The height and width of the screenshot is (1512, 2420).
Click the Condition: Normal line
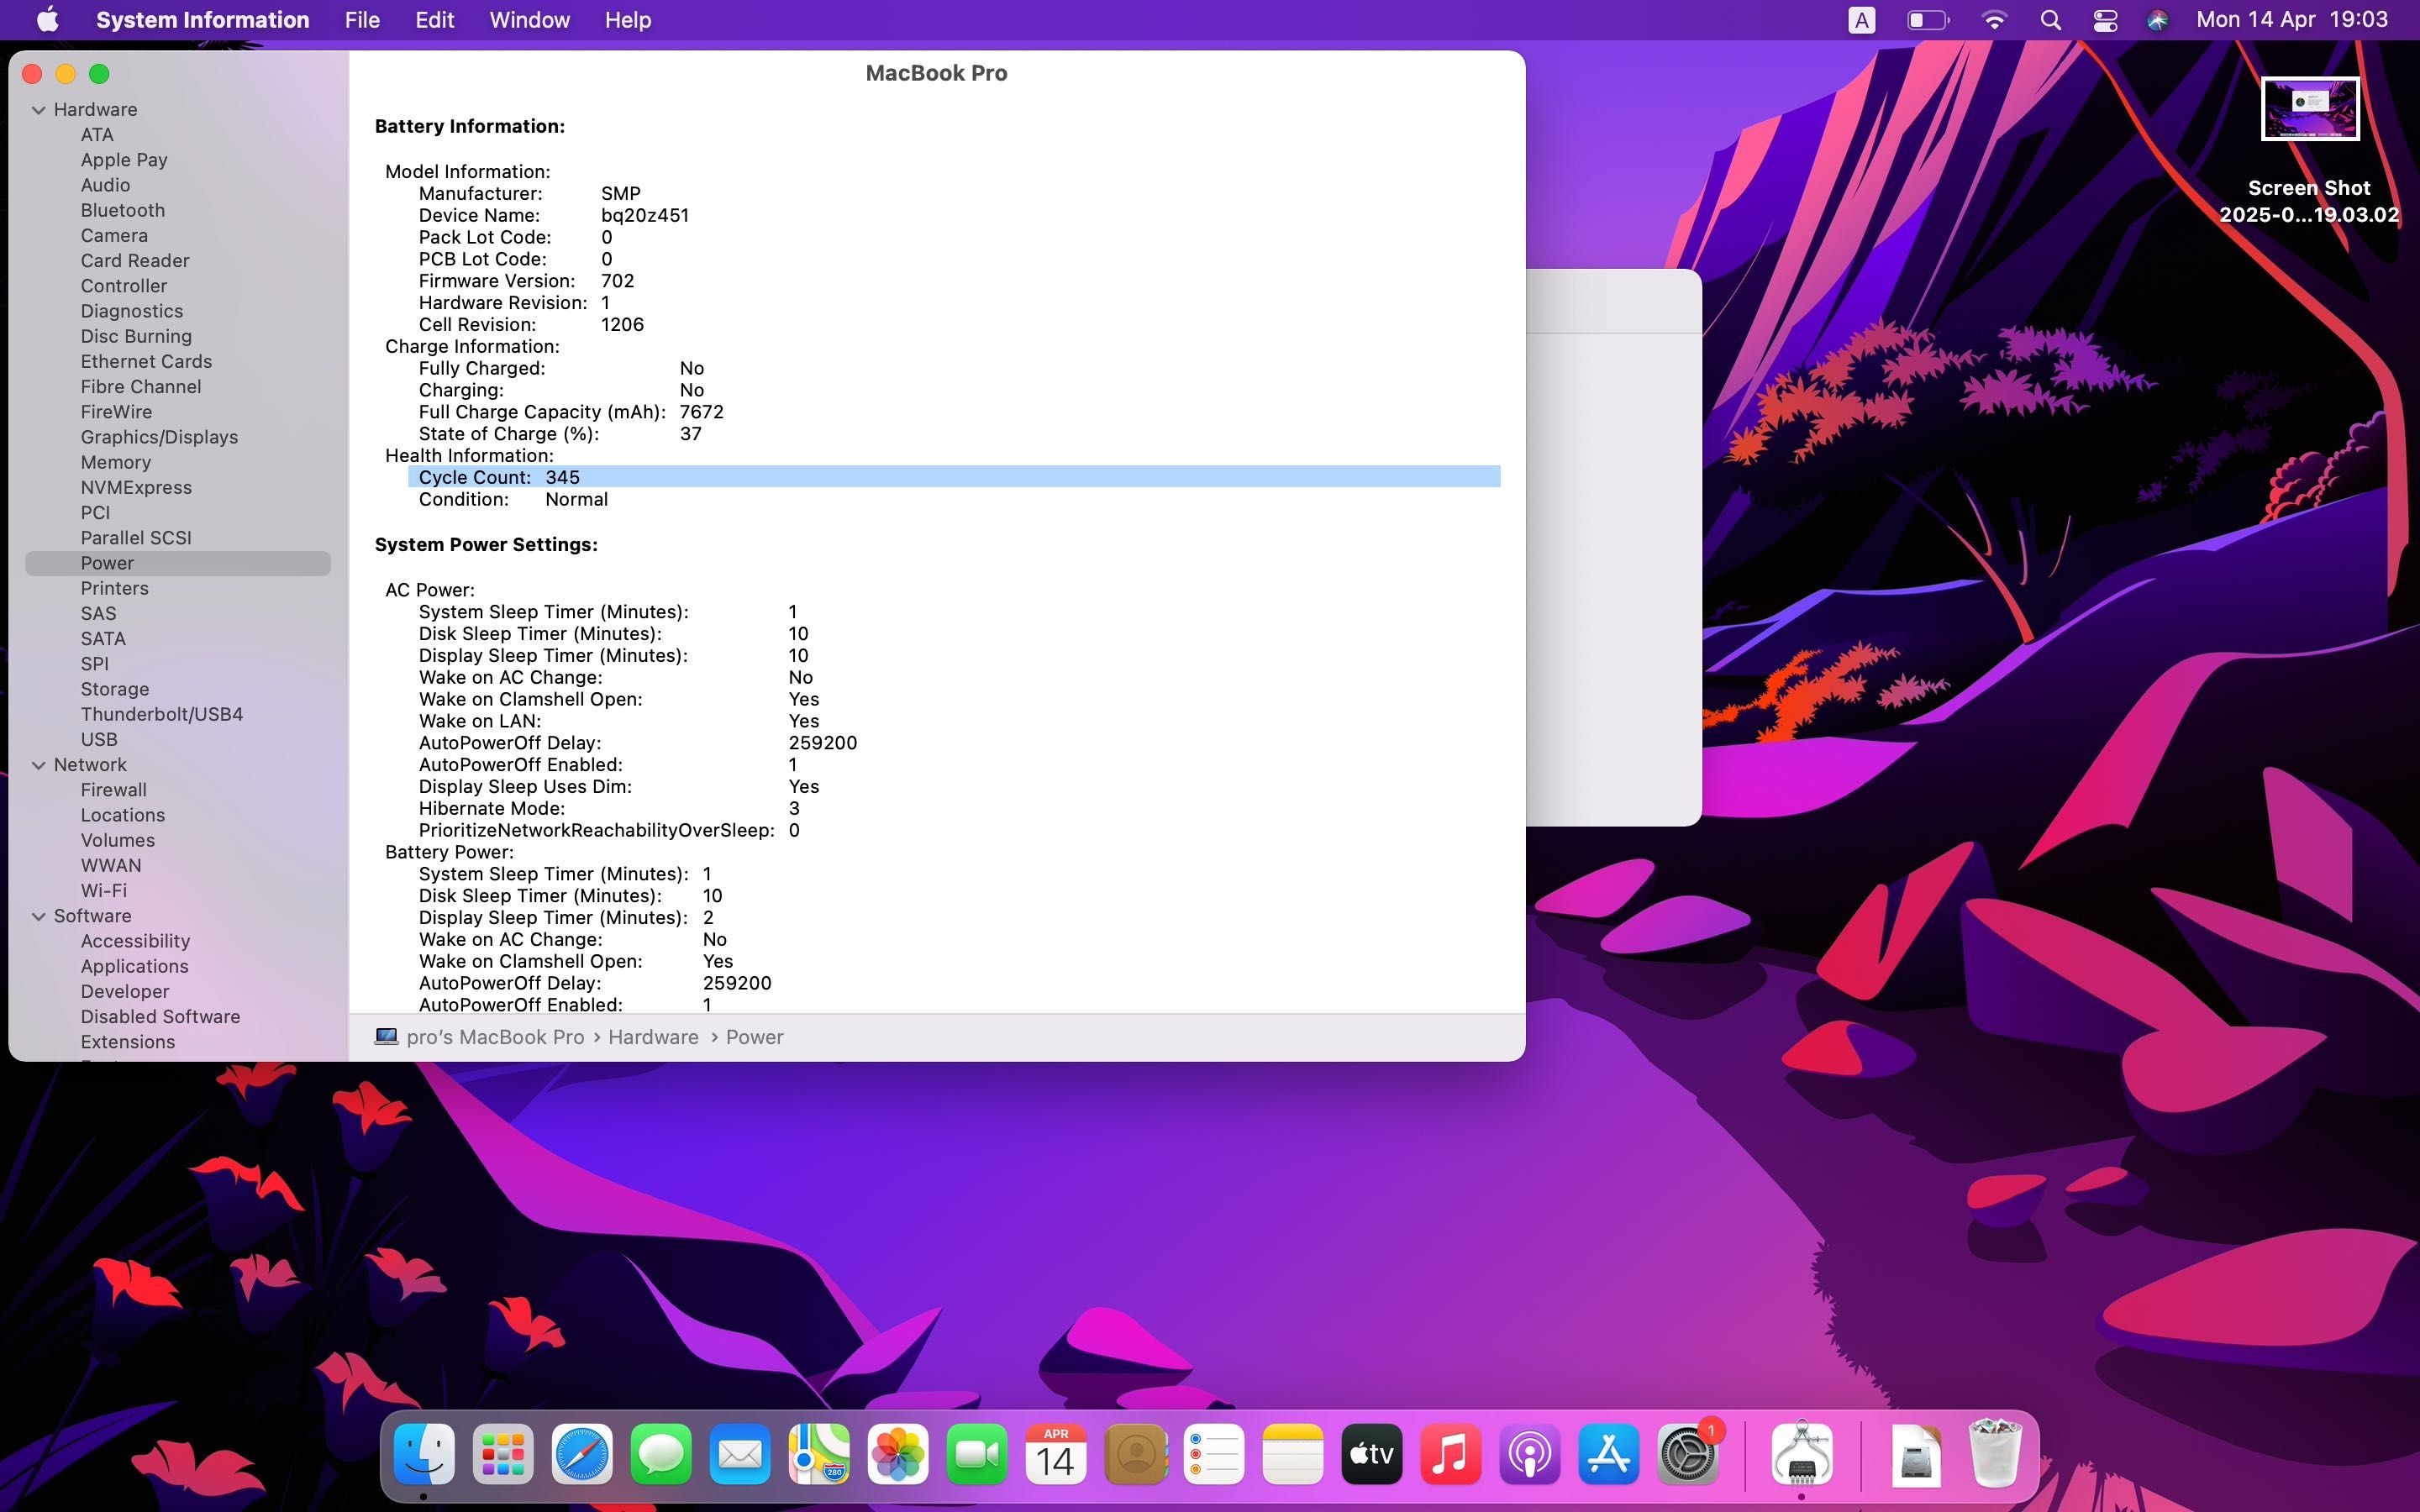click(513, 499)
